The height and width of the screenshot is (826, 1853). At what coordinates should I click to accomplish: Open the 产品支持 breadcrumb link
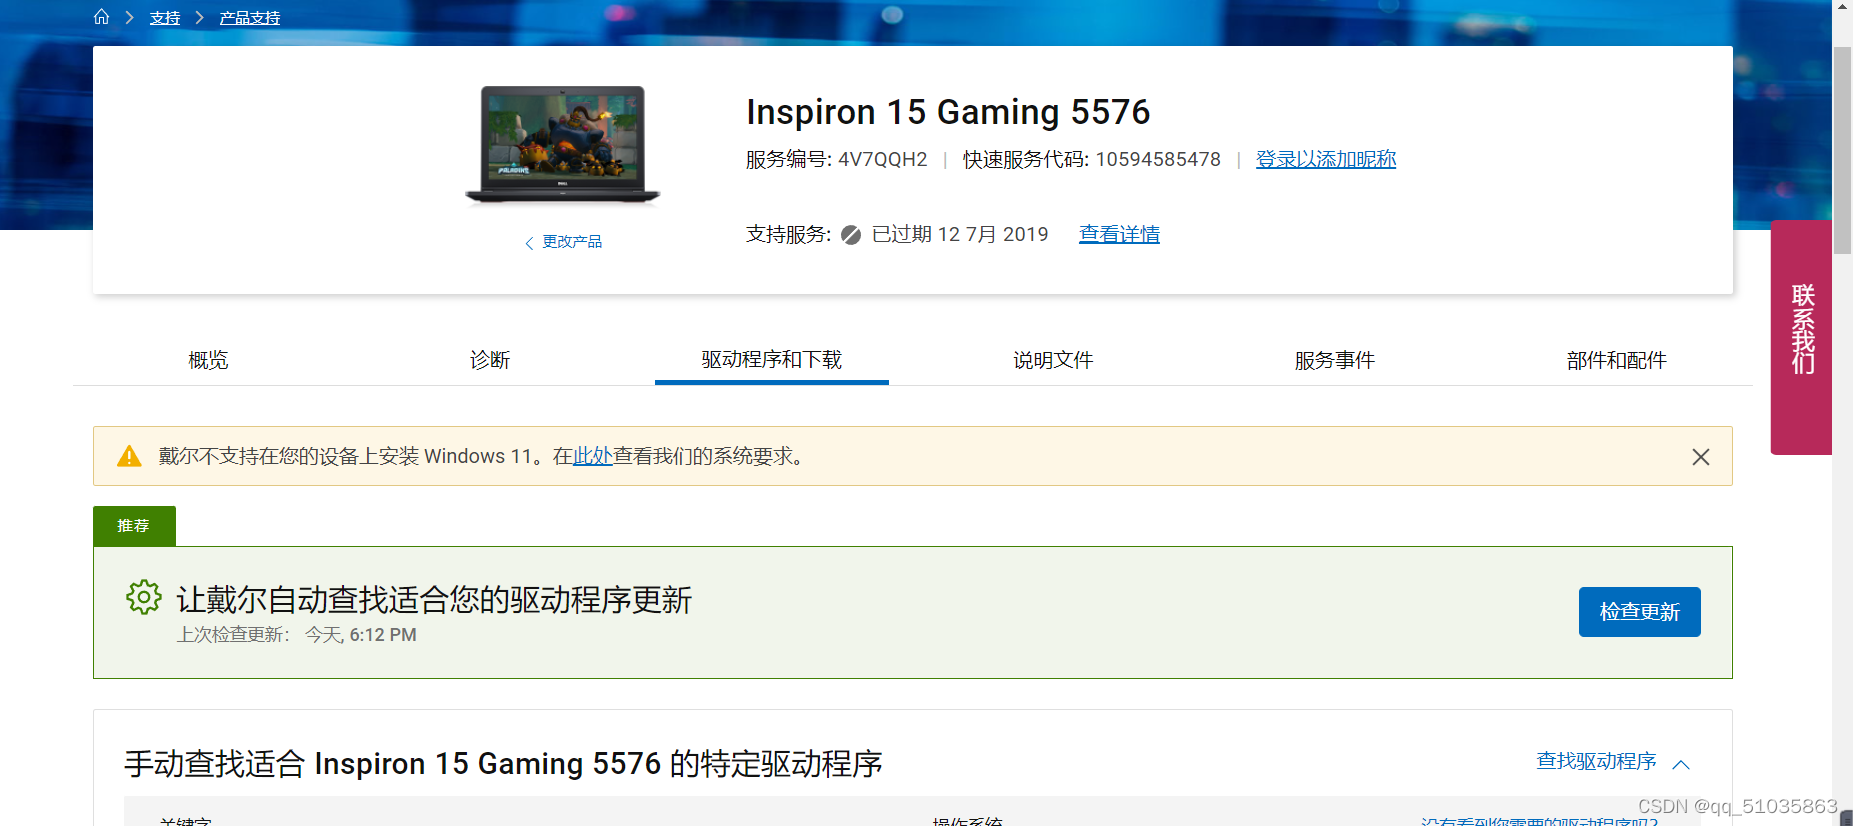coord(250,18)
